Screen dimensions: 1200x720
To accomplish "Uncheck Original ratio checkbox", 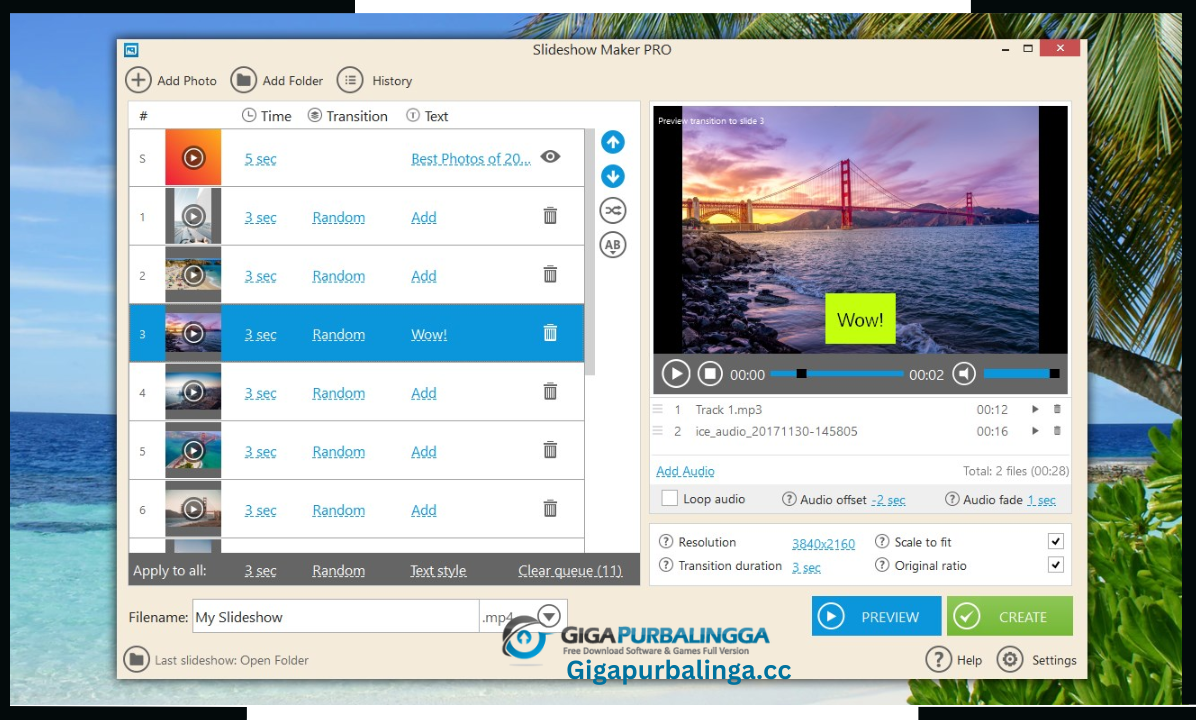I will click(x=1055, y=565).
